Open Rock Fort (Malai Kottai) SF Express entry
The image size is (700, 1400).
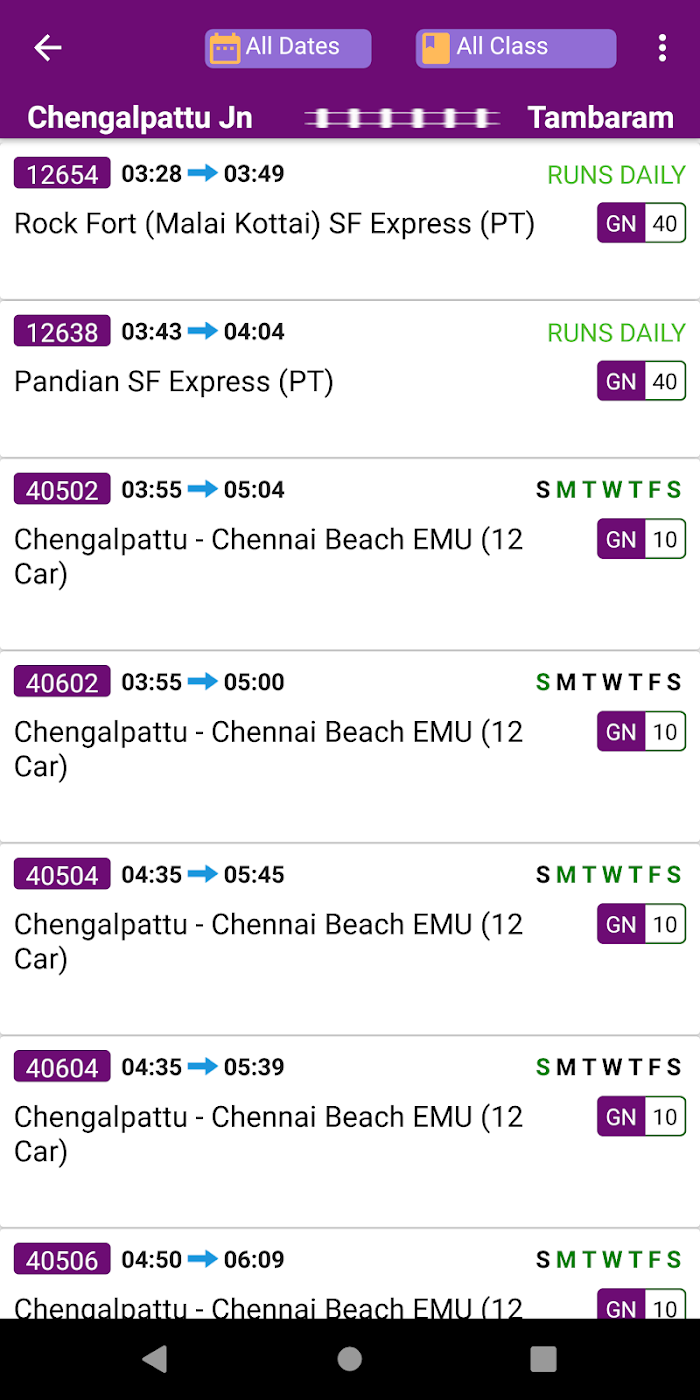point(350,221)
